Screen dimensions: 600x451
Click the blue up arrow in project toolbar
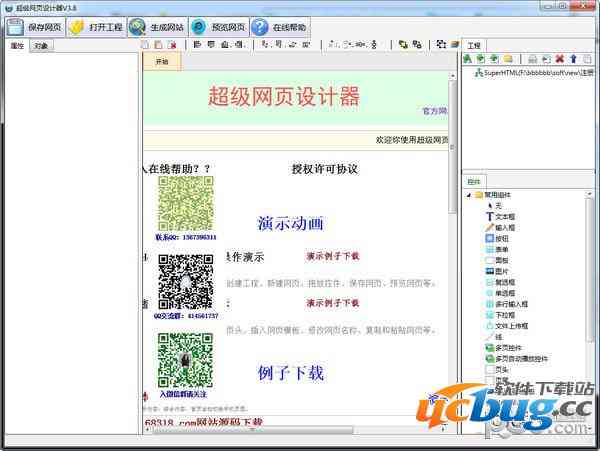tap(573, 59)
